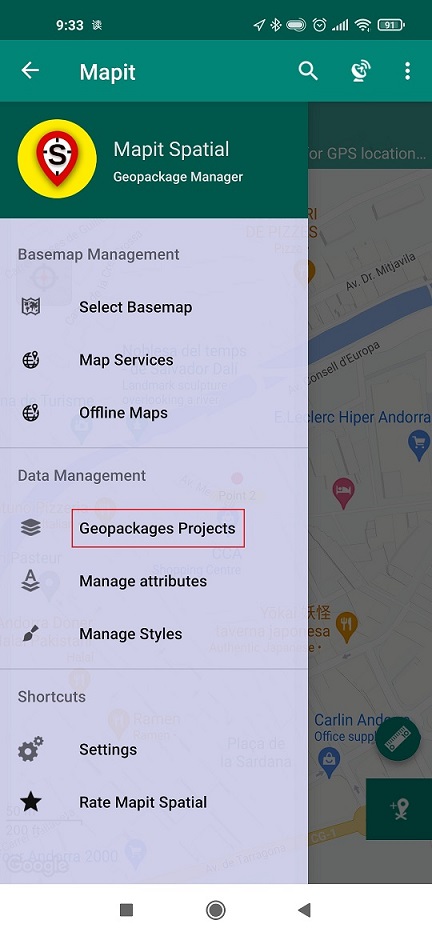Image resolution: width=432 pixels, height=936 pixels.
Task: Open search with the magnifier icon
Action: [308, 71]
